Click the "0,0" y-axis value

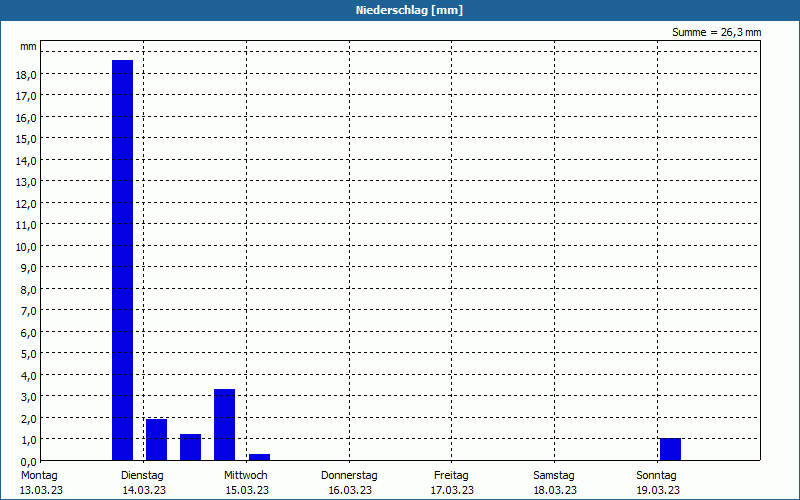click(x=29, y=462)
